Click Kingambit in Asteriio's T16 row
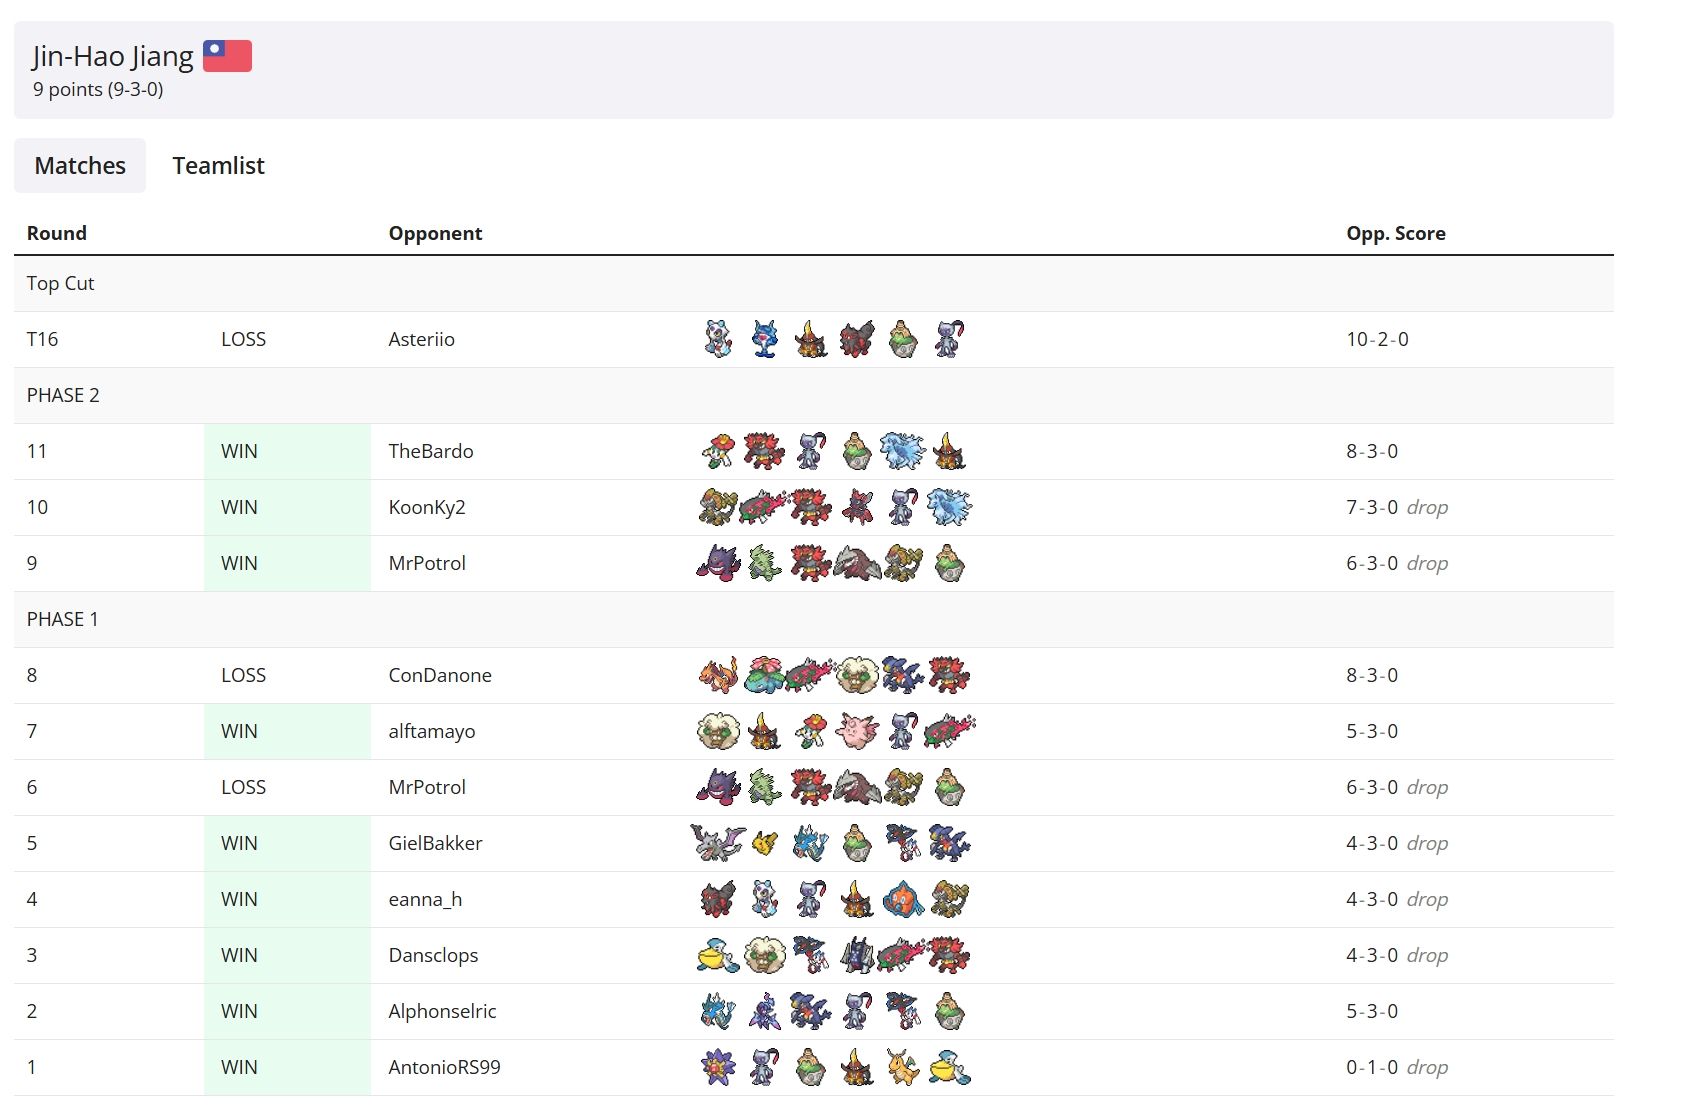Viewport: 1698px width, 1108px height. pyautogui.click(x=810, y=339)
